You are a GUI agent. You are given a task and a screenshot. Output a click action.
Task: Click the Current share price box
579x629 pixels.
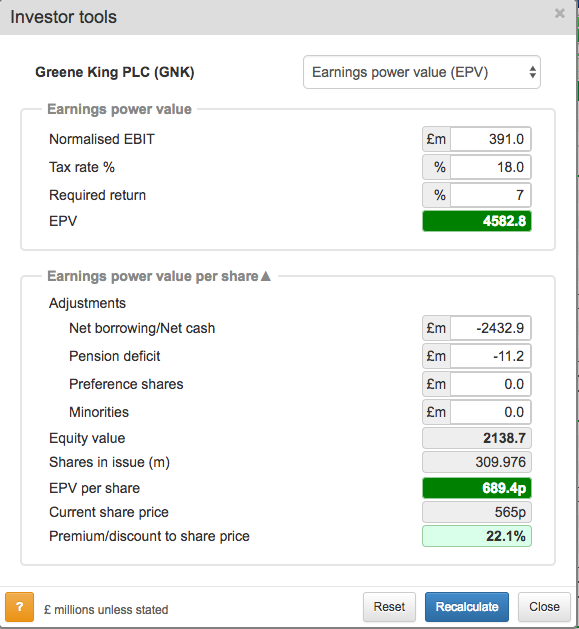click(x=477, y=512)
